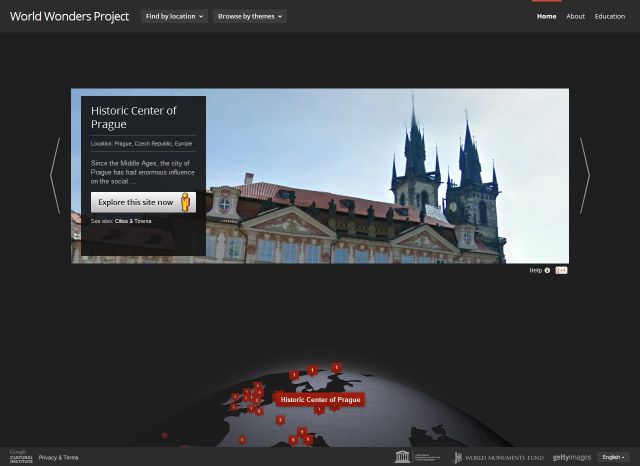This screenshot has width=640, height=466.
Task: Advance to next site with right arrow
Action: tap(585, 175)
